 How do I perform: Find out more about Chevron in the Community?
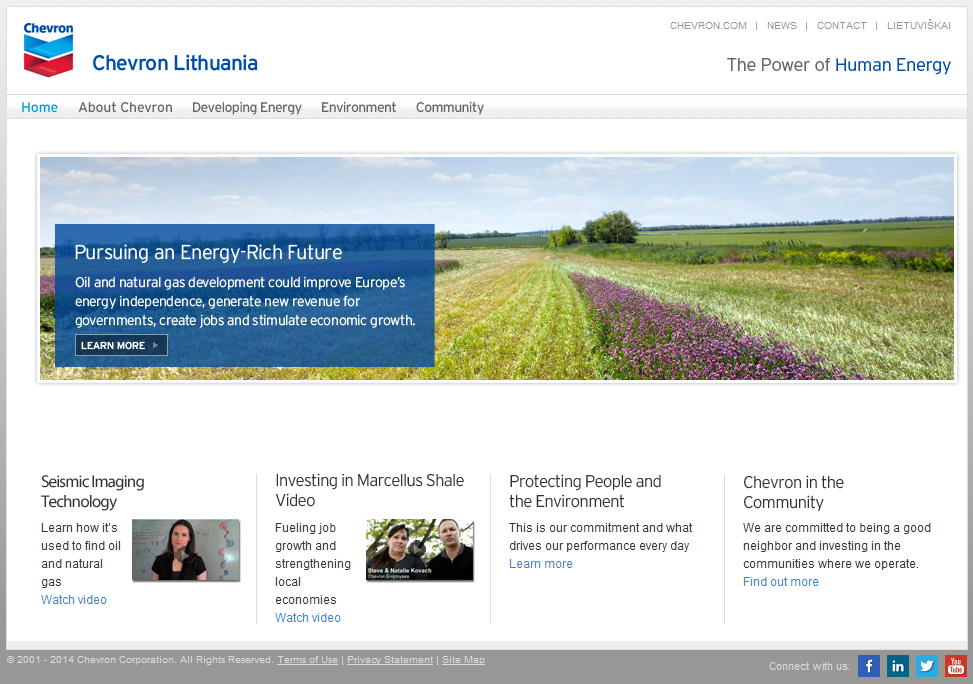coord(781,582)
